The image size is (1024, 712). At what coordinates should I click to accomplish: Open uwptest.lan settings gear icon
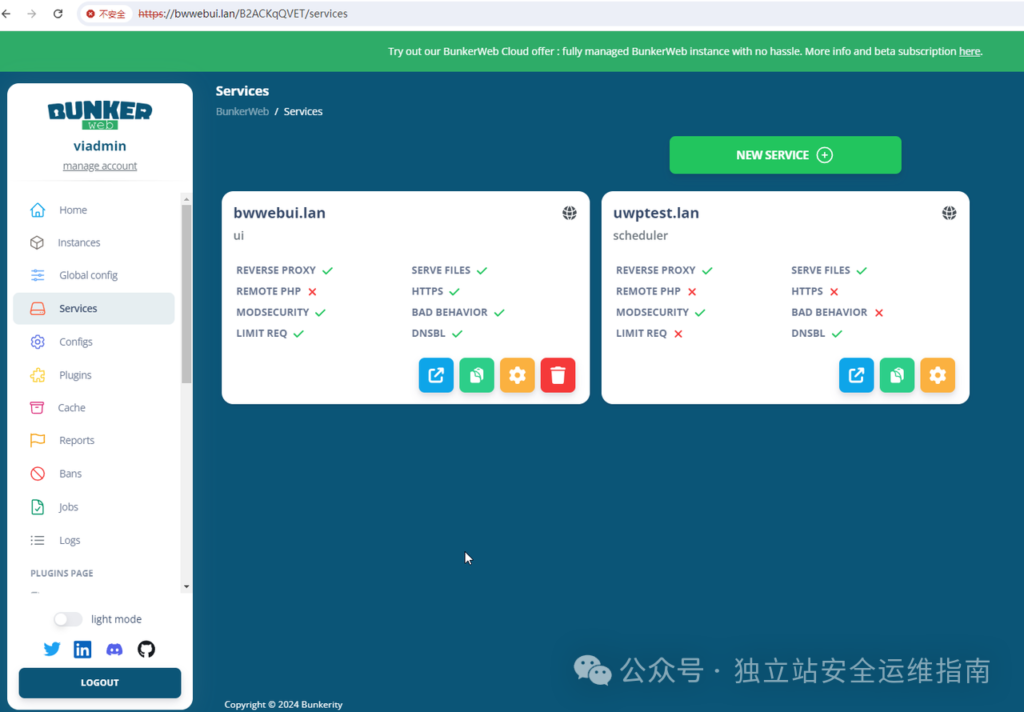click(x=937, y=375)
